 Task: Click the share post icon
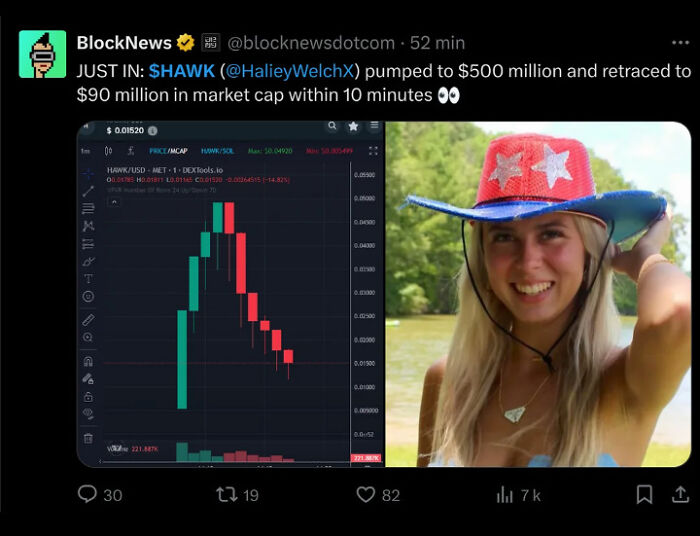point(681,494)
